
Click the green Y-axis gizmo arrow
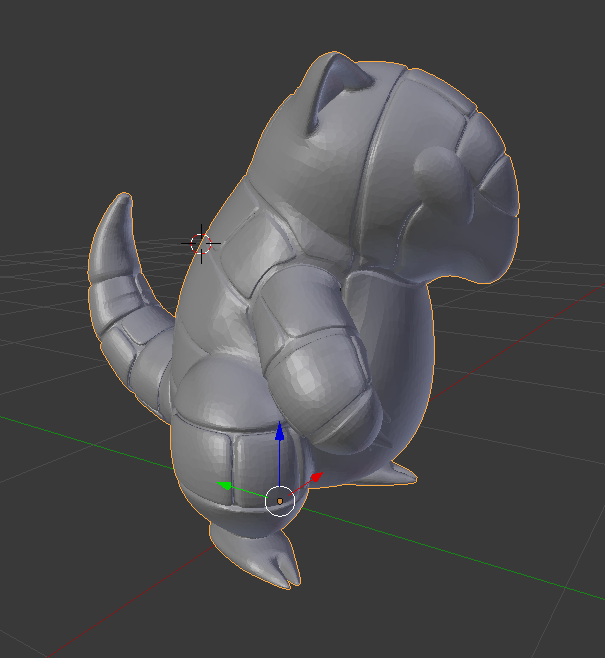click(224, 486)
